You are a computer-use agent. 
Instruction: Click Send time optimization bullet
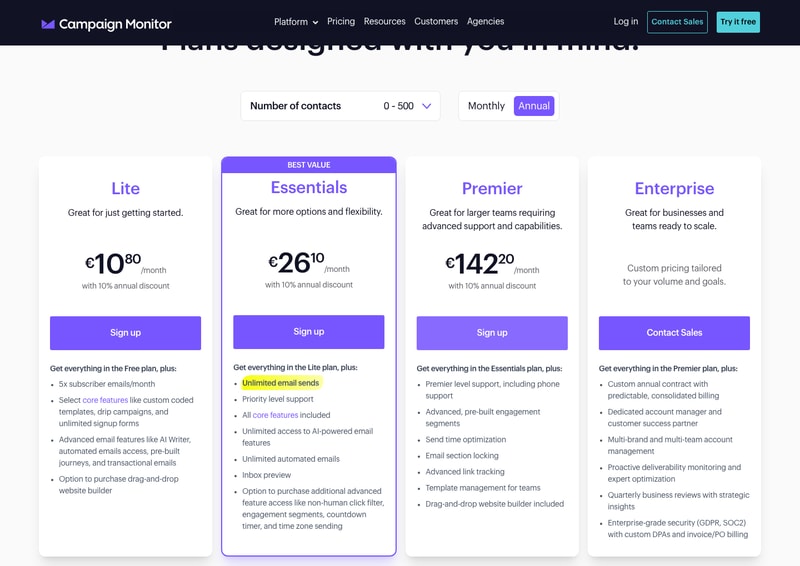pos(465,439)
